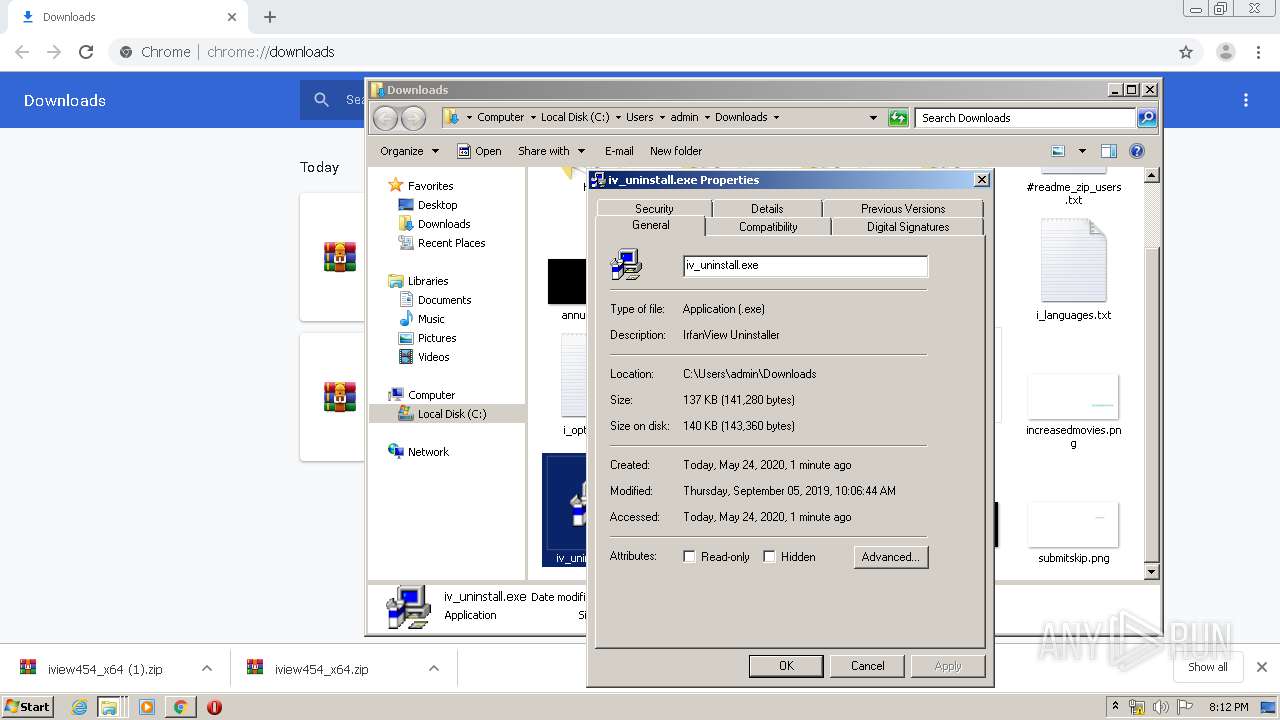
Task: Select the increasedmovies.png thumbnail
Action: (x=1073, y=396)
